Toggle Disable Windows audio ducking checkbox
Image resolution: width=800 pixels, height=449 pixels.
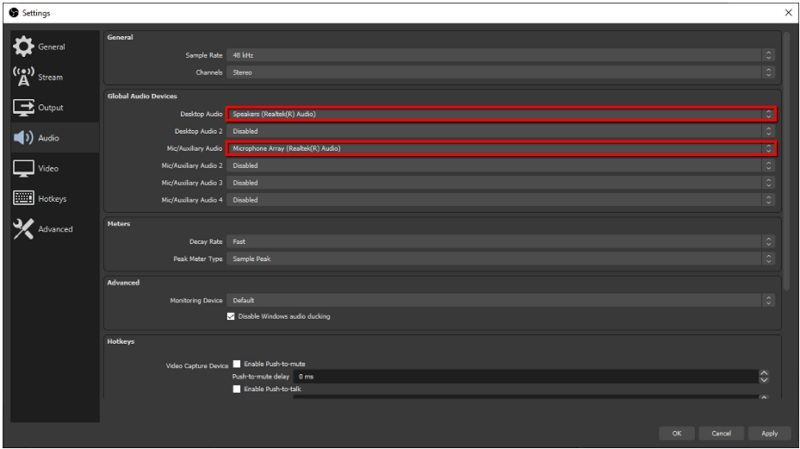click(231, 316)
